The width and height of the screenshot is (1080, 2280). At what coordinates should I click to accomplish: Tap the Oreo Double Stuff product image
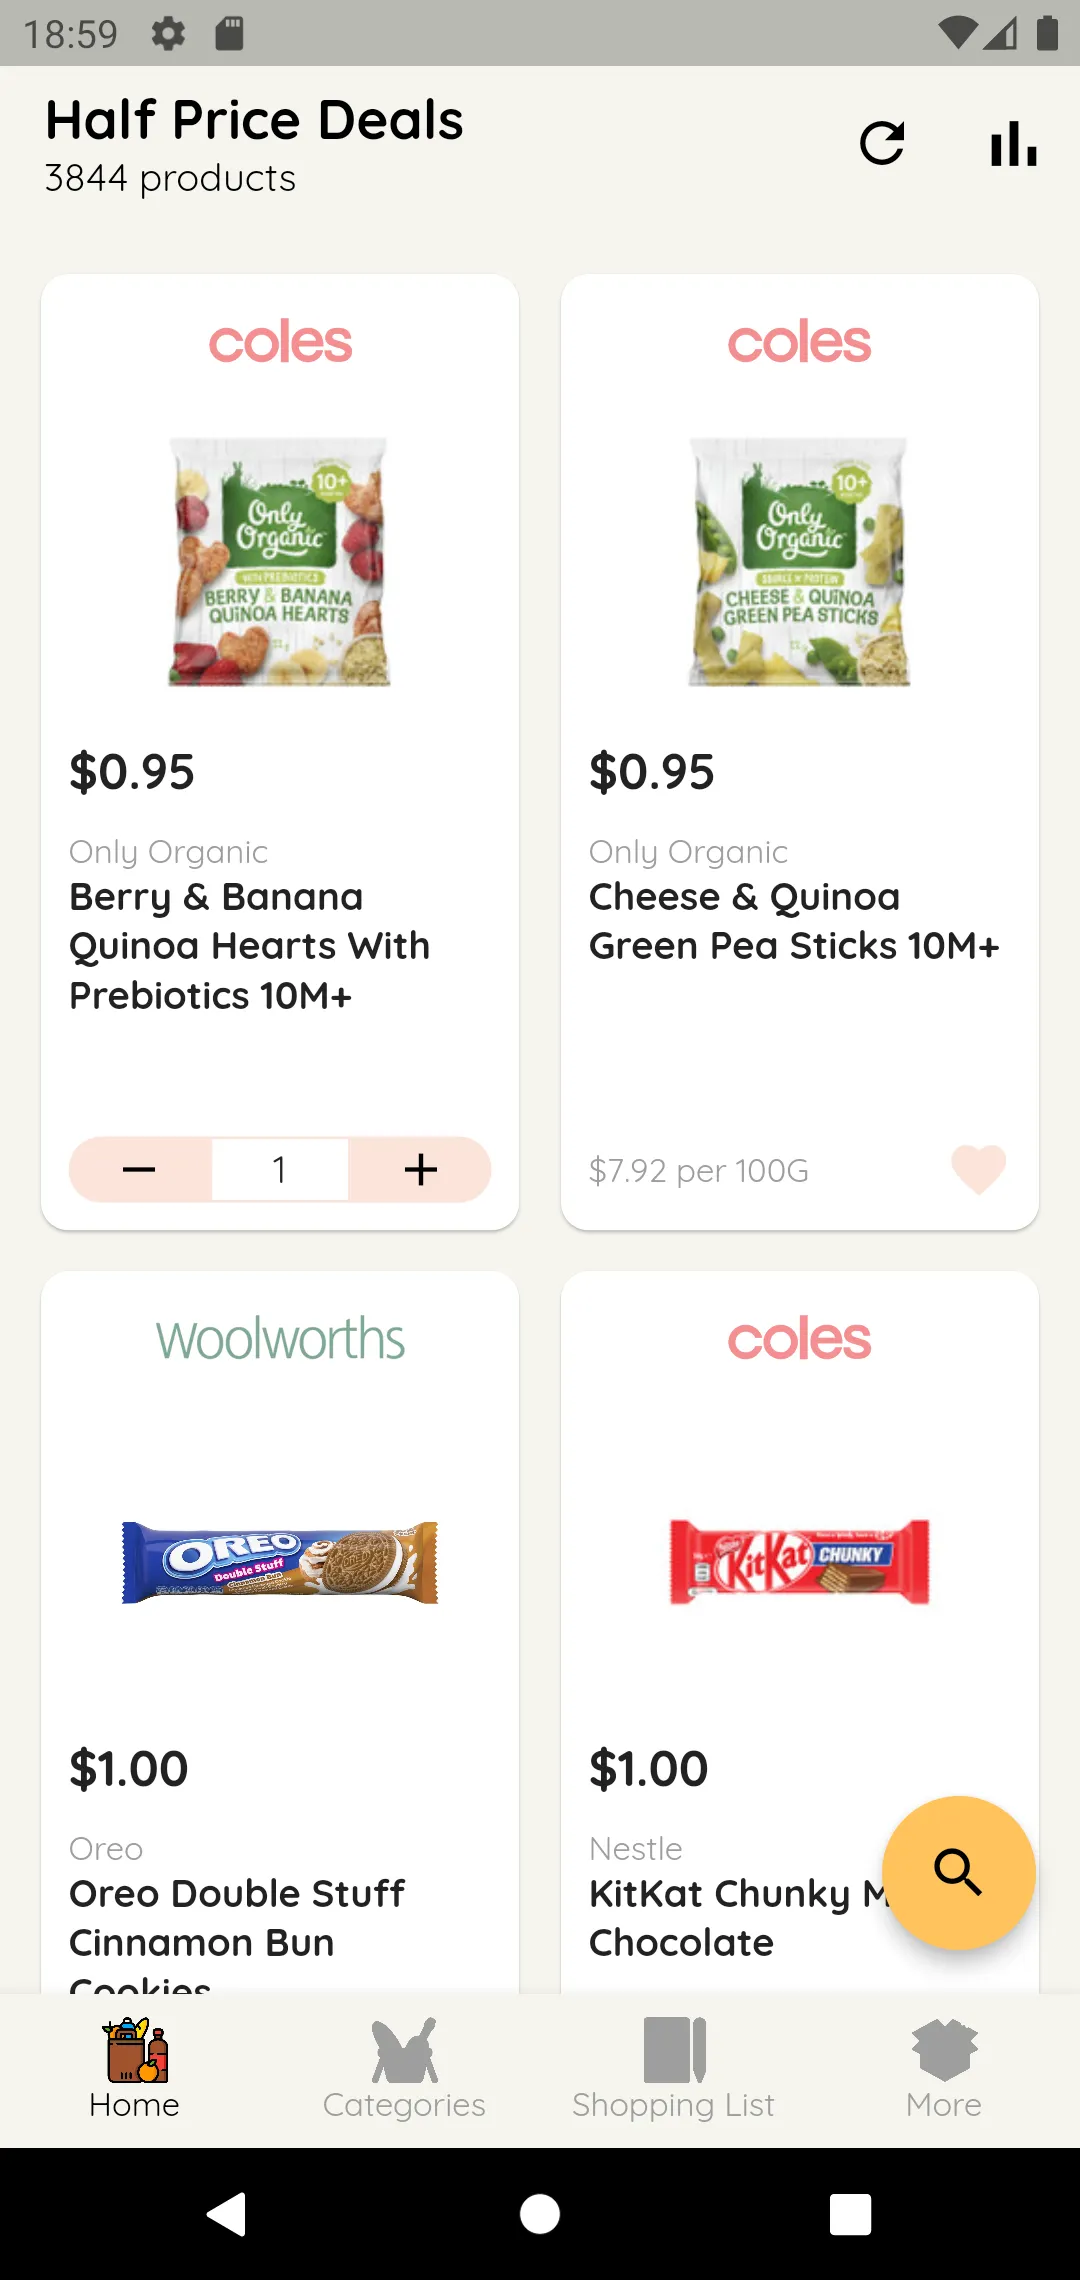point(280,1562)
